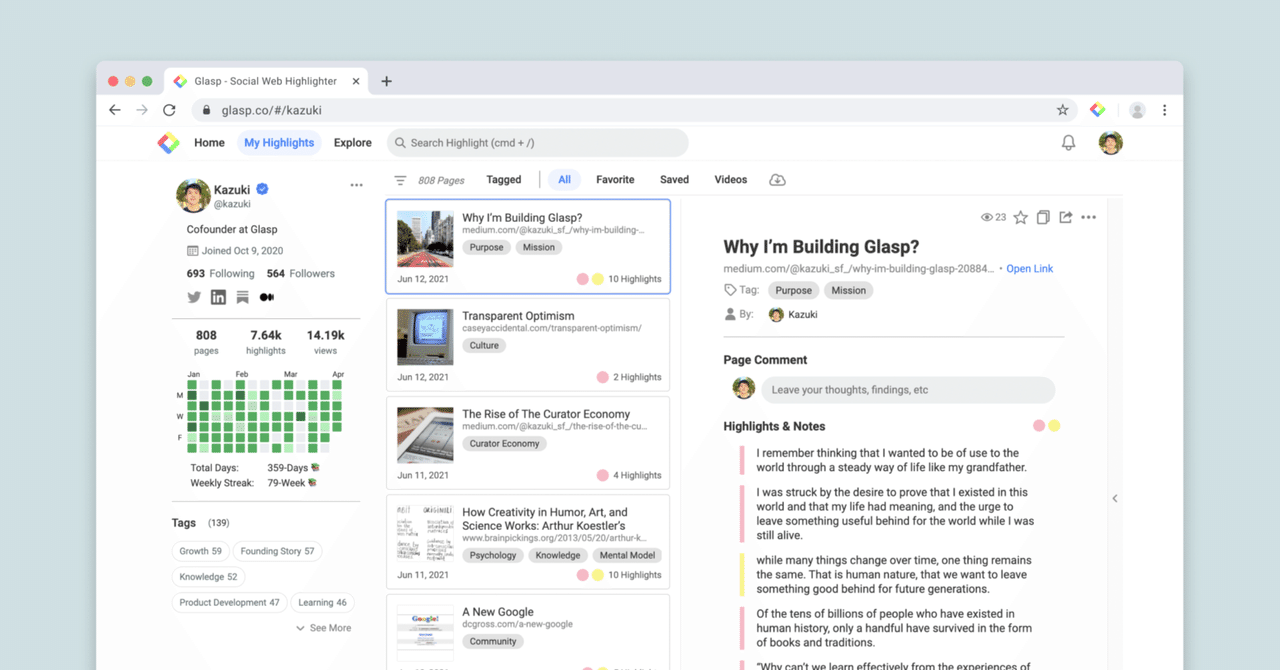Open Kazuki's LinkedIn profile icon
The height and width of the screenshot is (670, 1280).
pos(218,297)
